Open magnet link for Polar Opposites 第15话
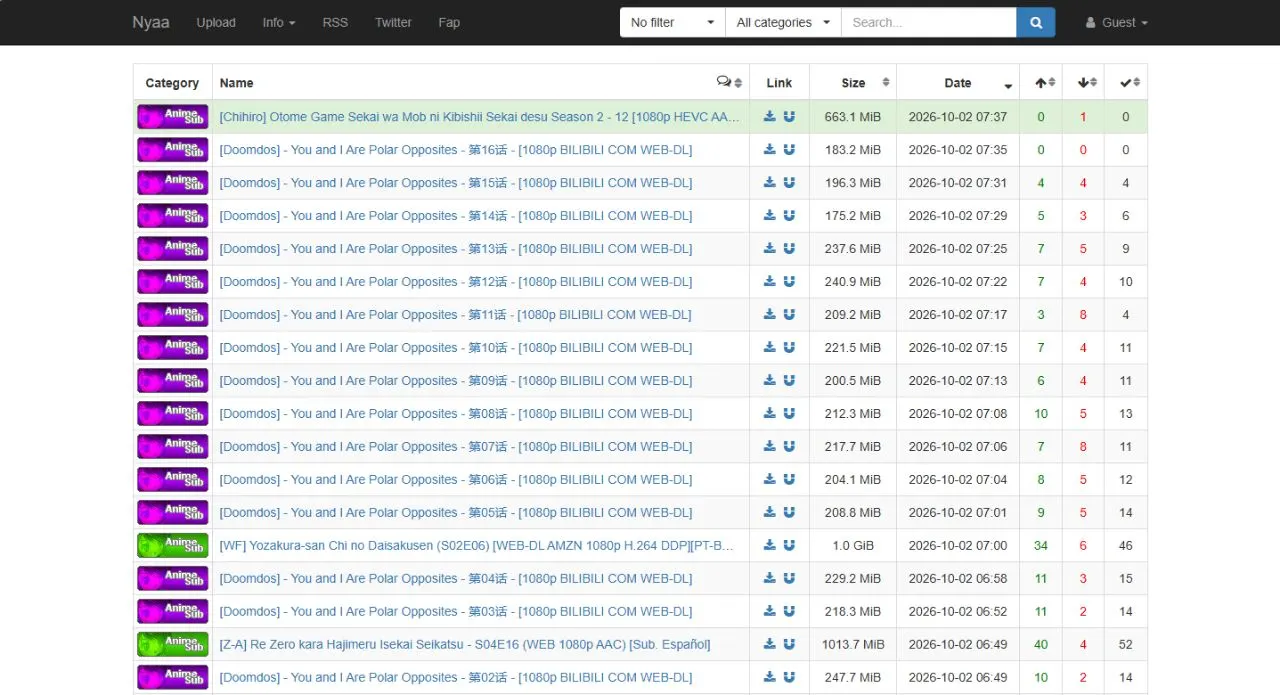Screen dimensions: 1280x695 (789, 183)
